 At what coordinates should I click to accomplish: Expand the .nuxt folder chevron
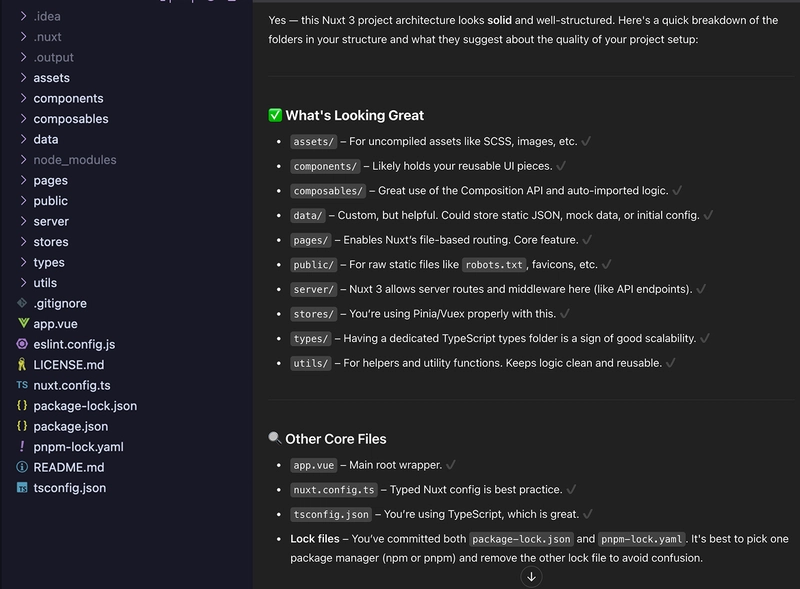23,37
